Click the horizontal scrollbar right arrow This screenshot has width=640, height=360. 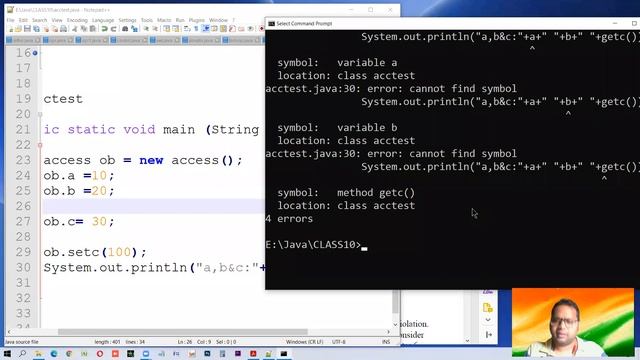pyautogui.click(x=389, y=332)
